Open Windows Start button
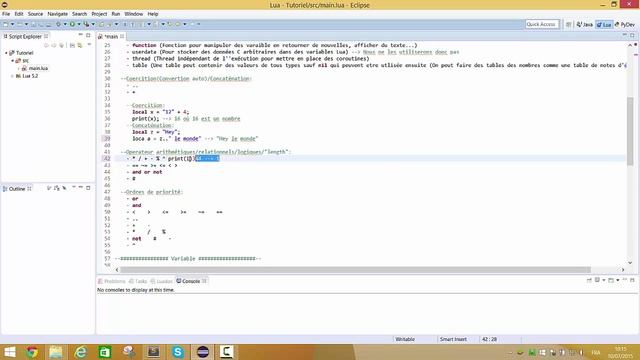Screen dimensions: 640x360 pos(9,352)
